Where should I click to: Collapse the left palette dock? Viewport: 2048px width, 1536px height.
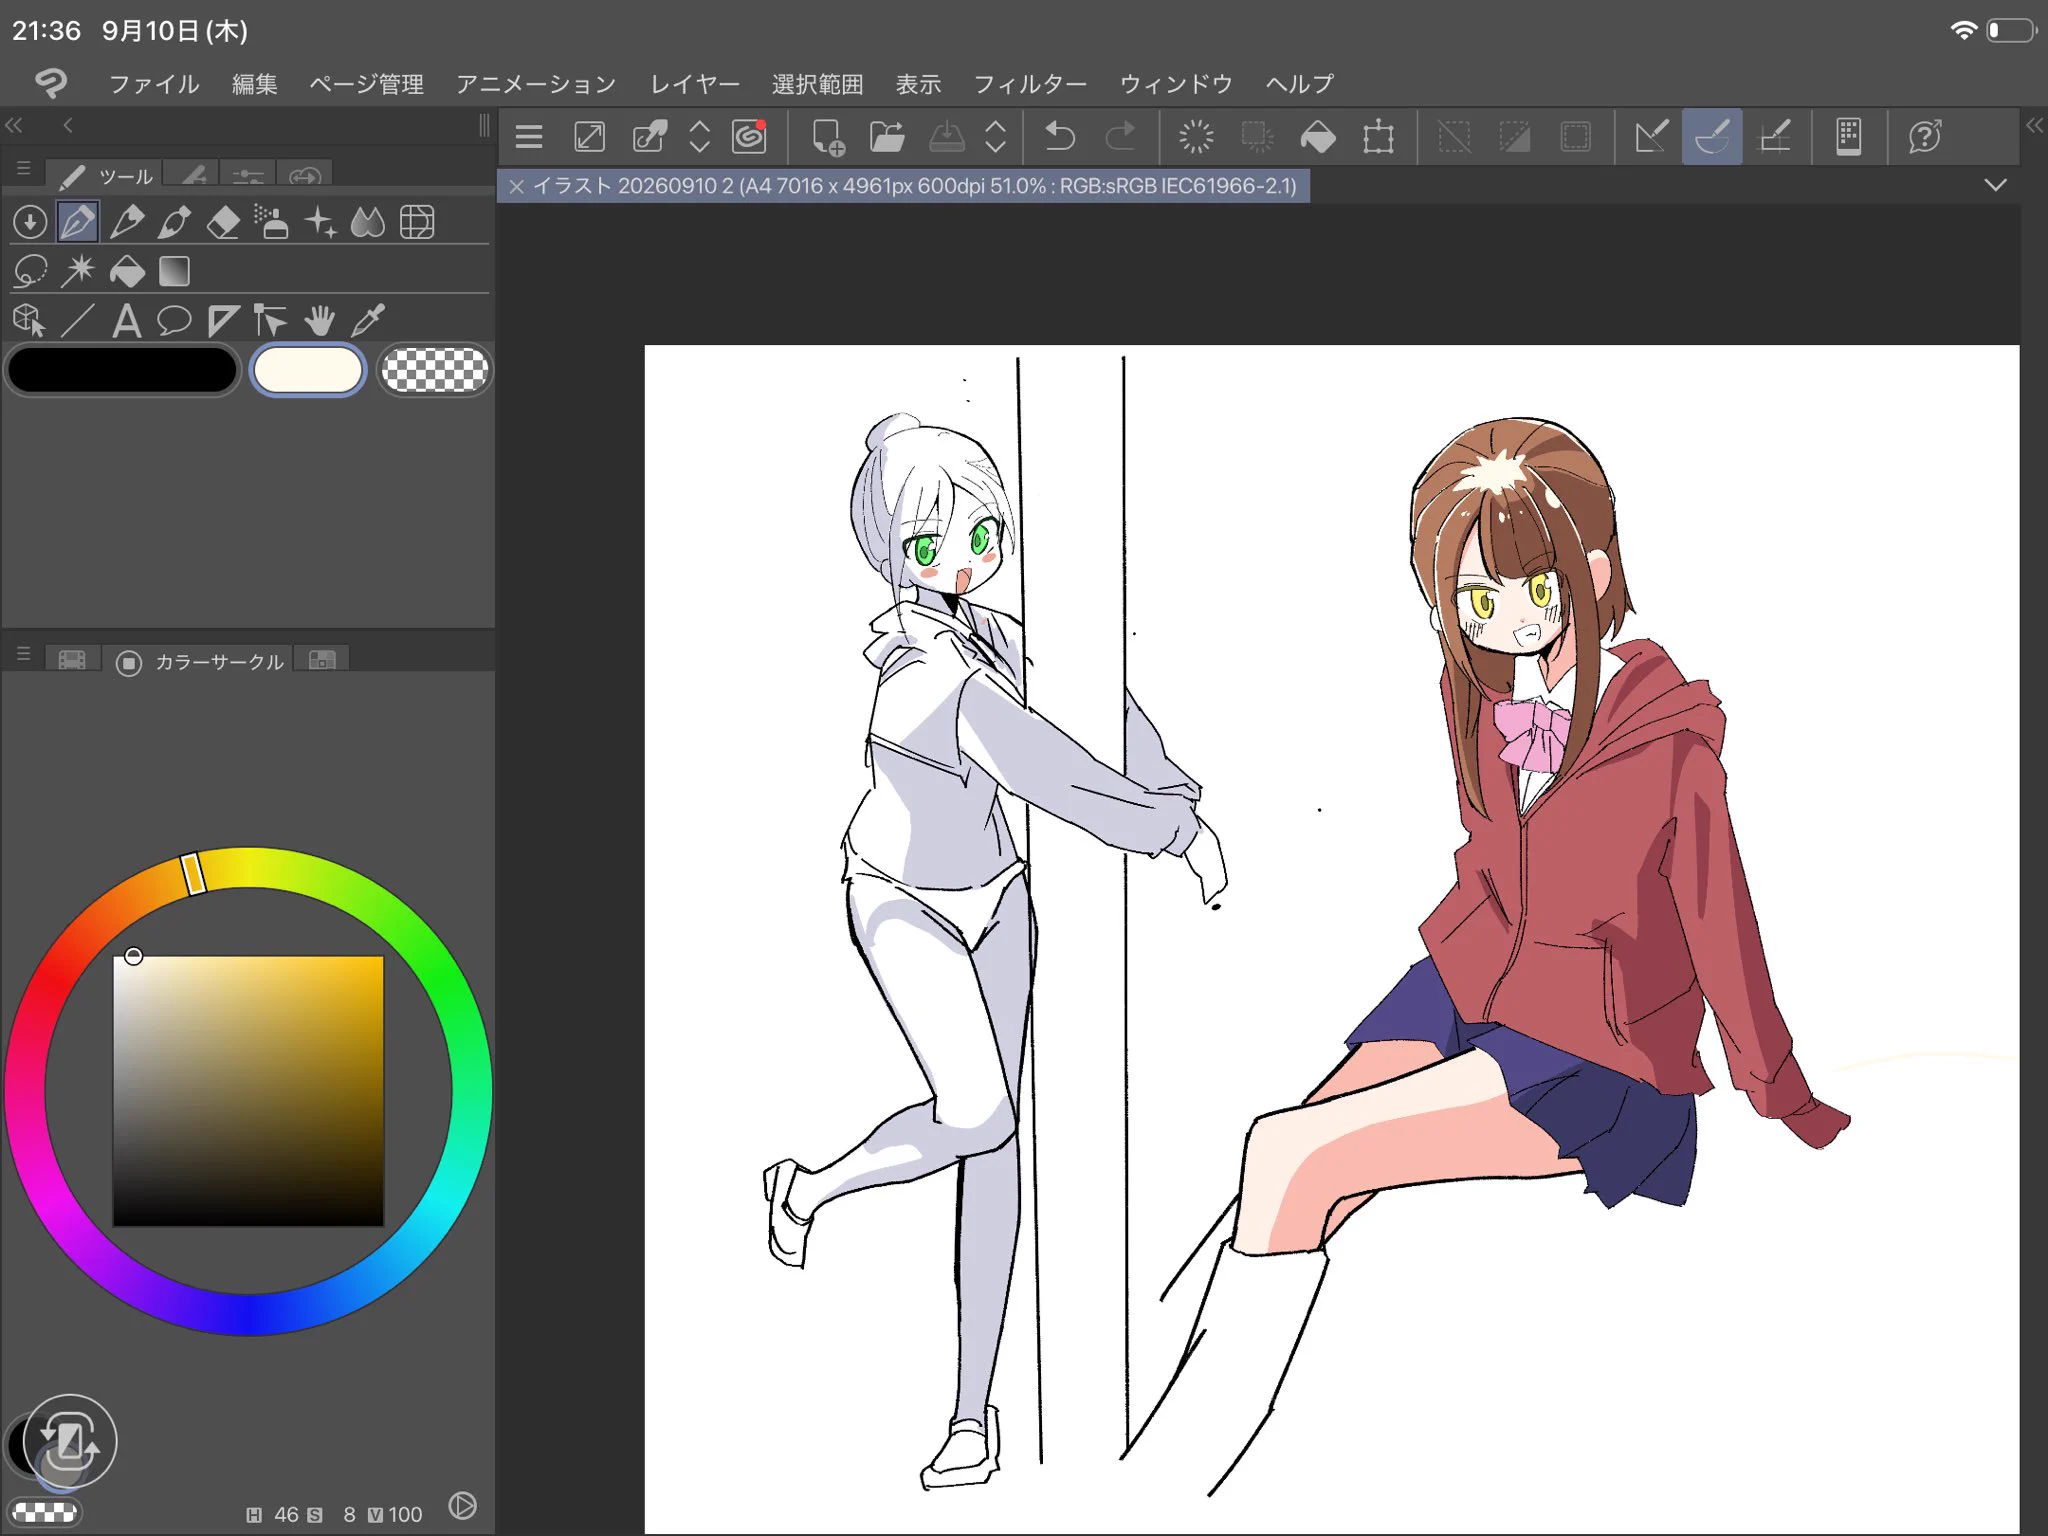(14, 125)
